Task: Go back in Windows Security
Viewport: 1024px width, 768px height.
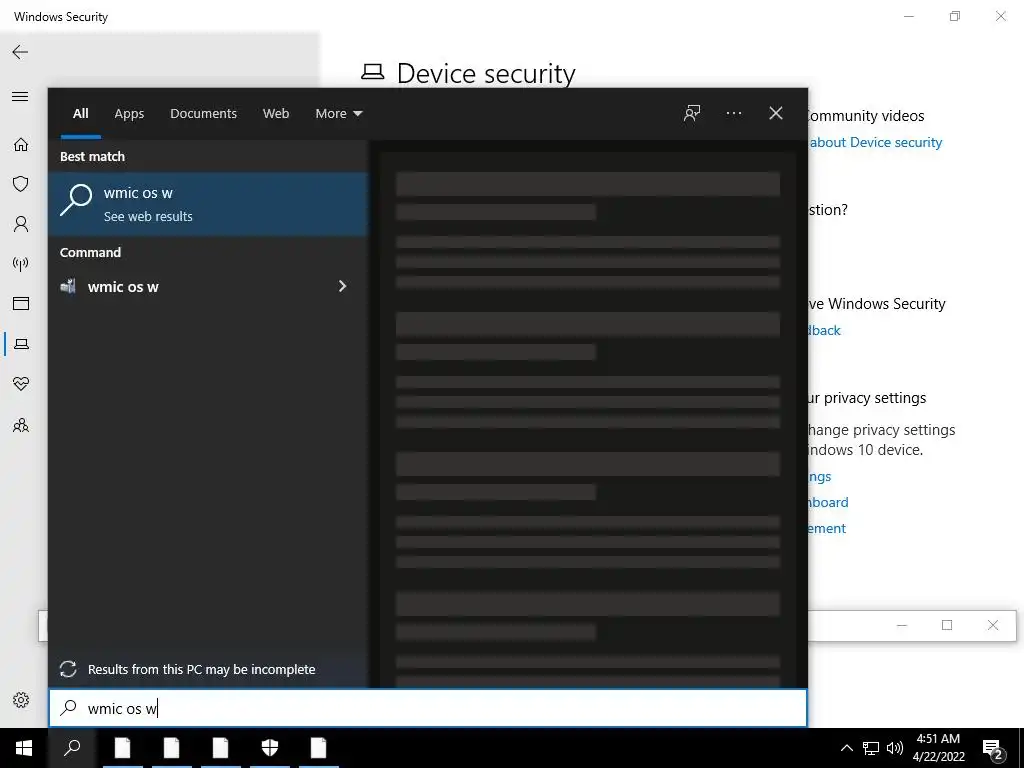Action: point(20,52)
